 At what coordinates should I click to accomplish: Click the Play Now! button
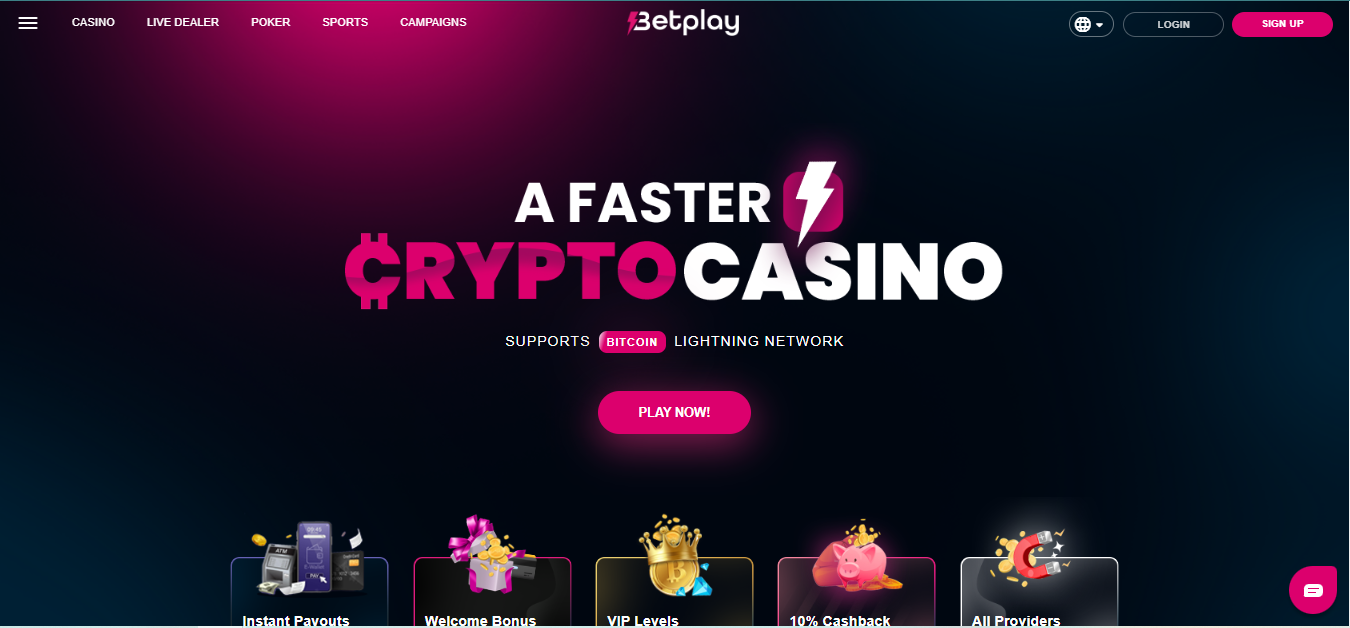point(674,412)
